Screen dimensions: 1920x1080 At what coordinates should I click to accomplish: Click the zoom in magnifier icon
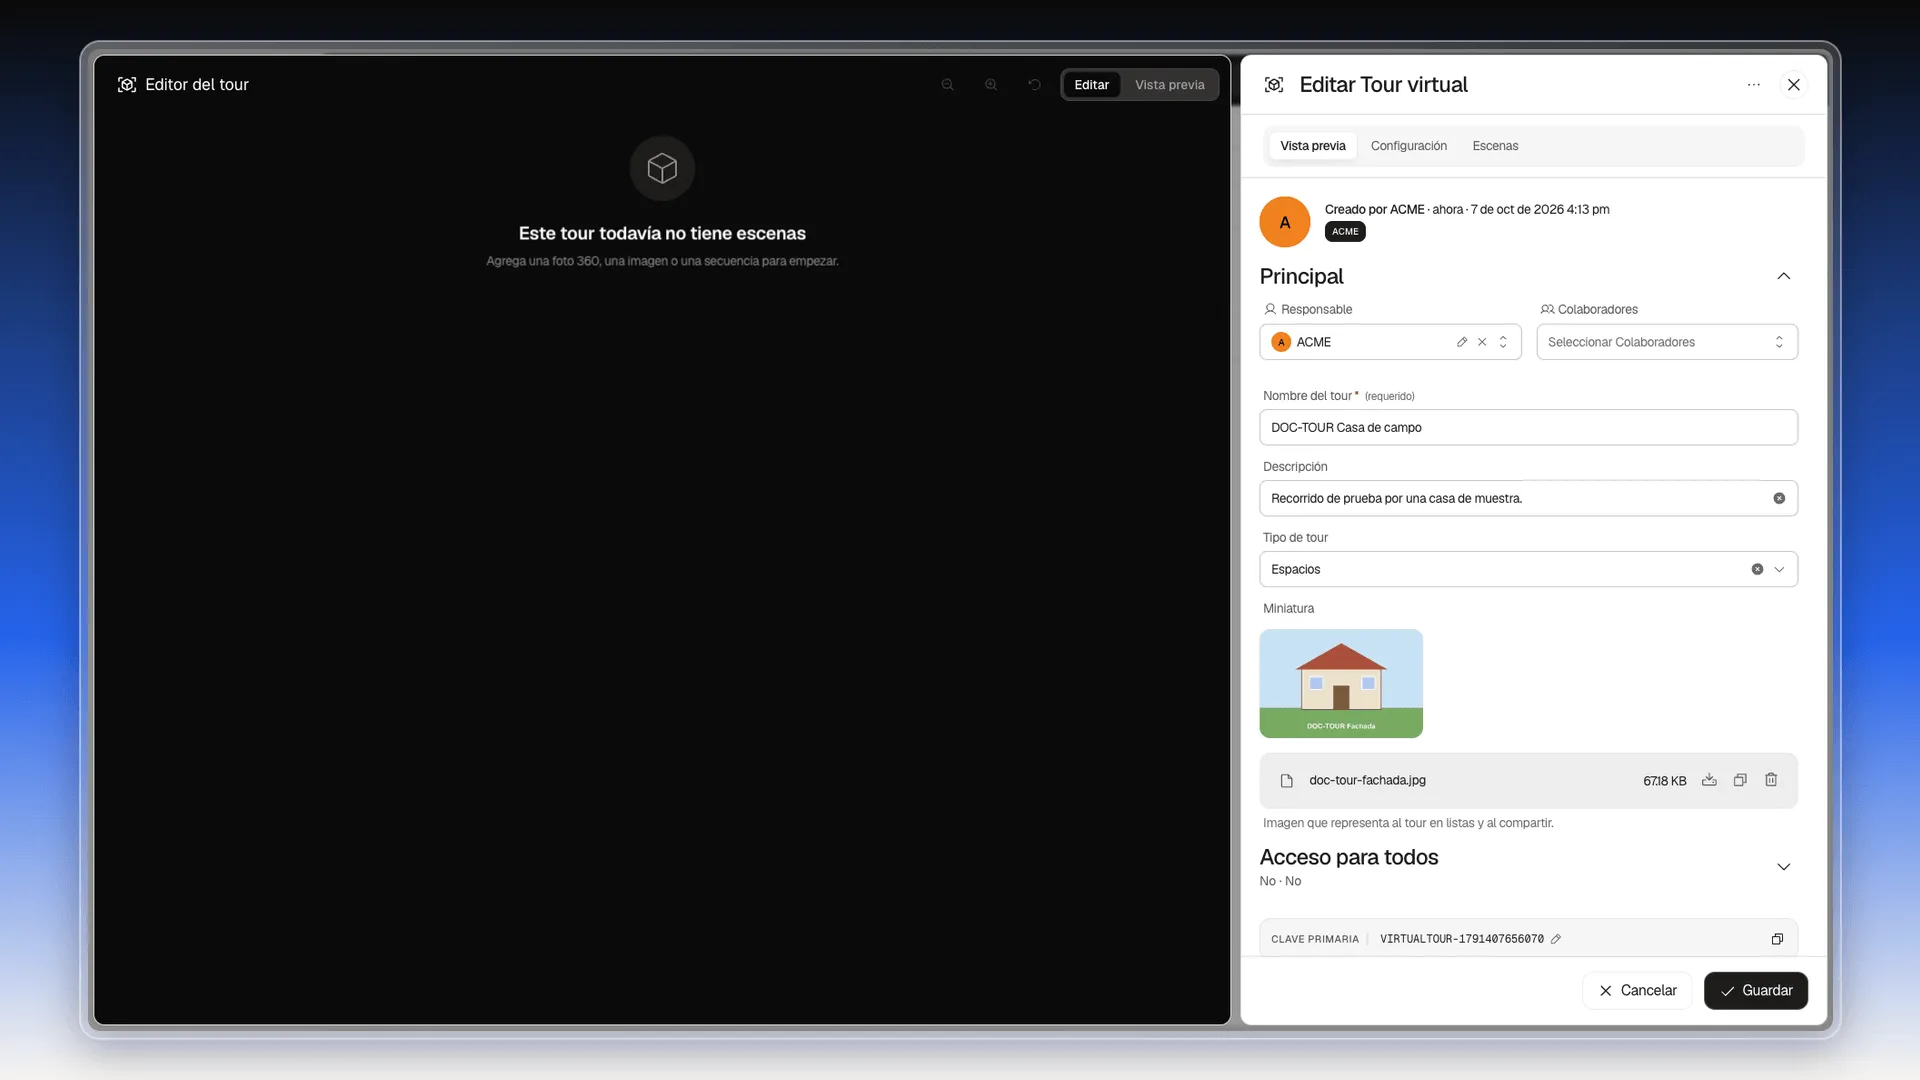pyautogui.click(x=991, y=85)
